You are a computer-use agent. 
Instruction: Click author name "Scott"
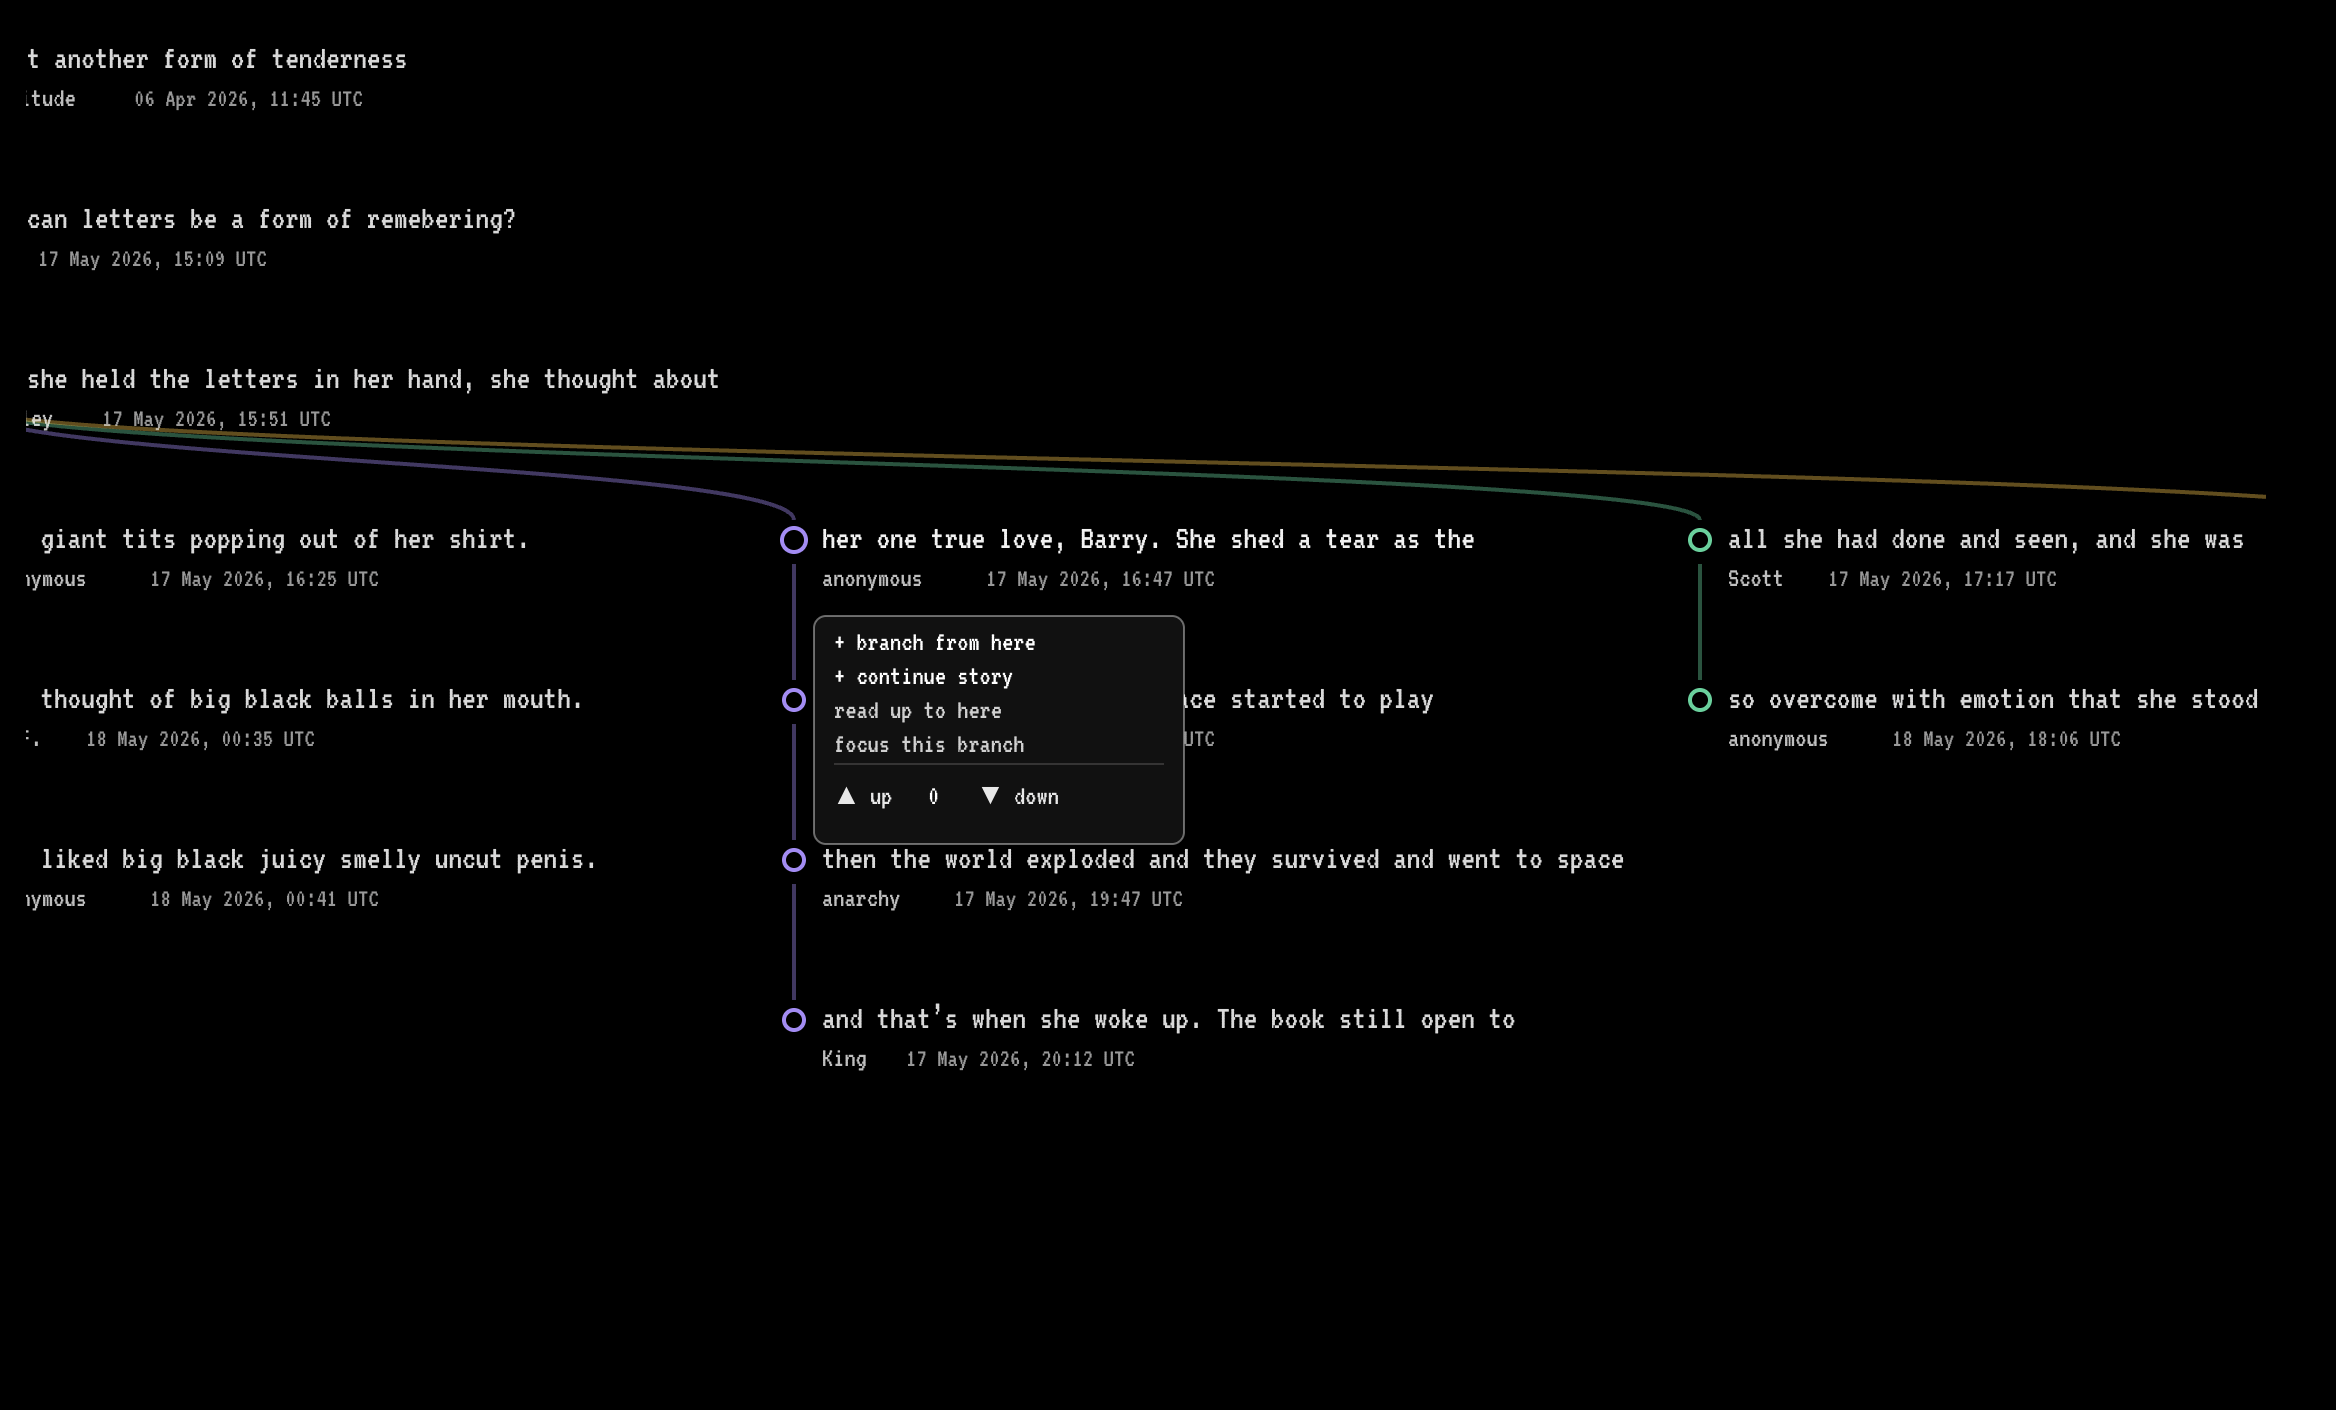point(1755,579)
